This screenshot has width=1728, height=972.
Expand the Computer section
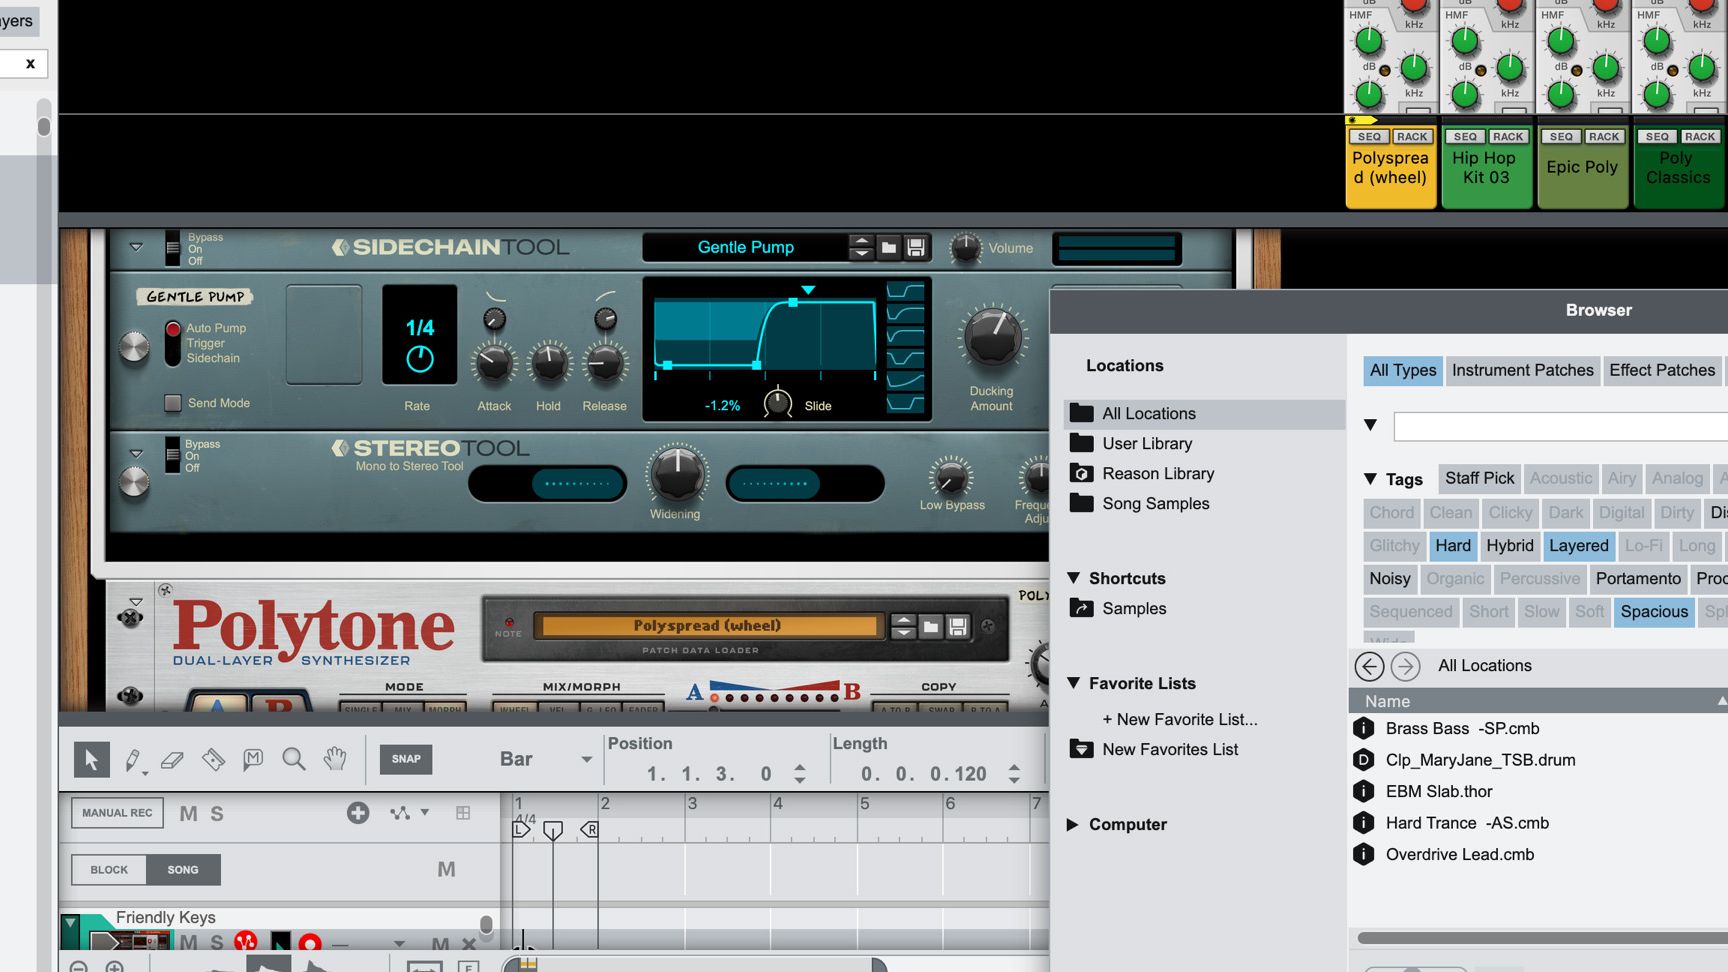click(1072, 824)
